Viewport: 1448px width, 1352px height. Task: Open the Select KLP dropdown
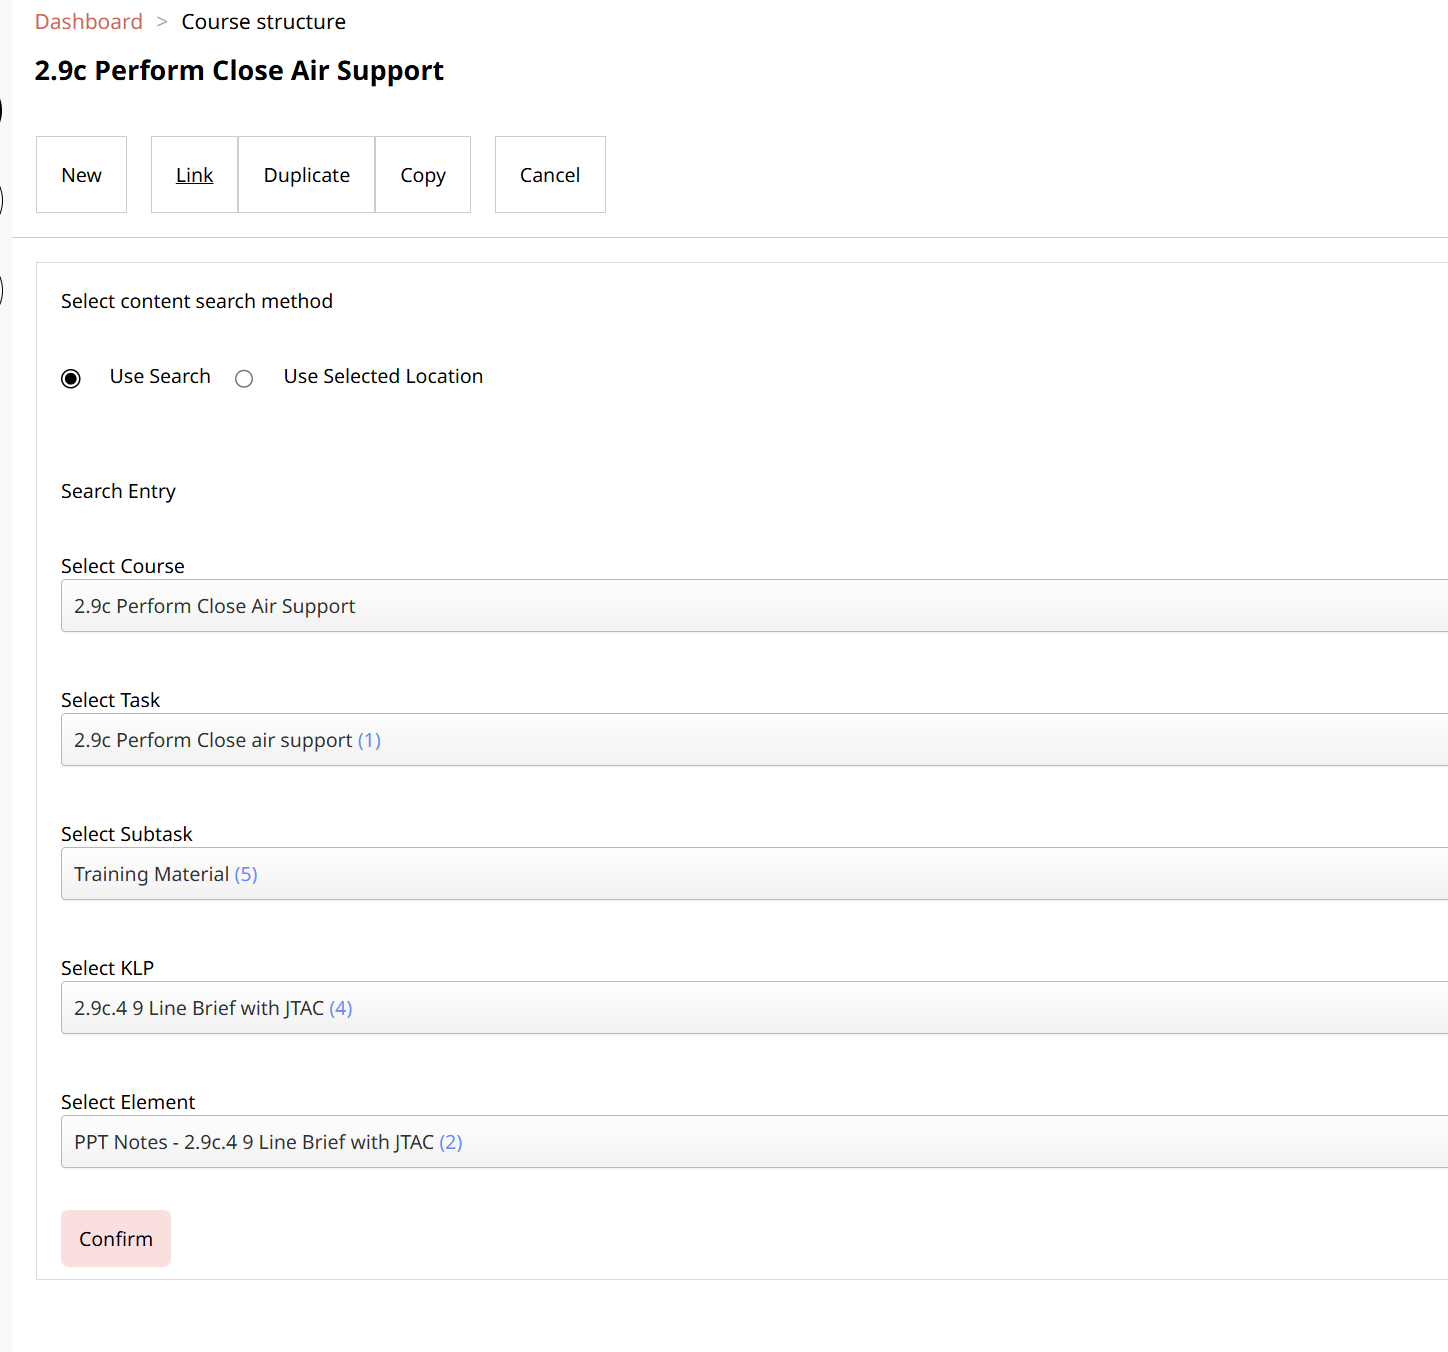tap(700, 1008)
